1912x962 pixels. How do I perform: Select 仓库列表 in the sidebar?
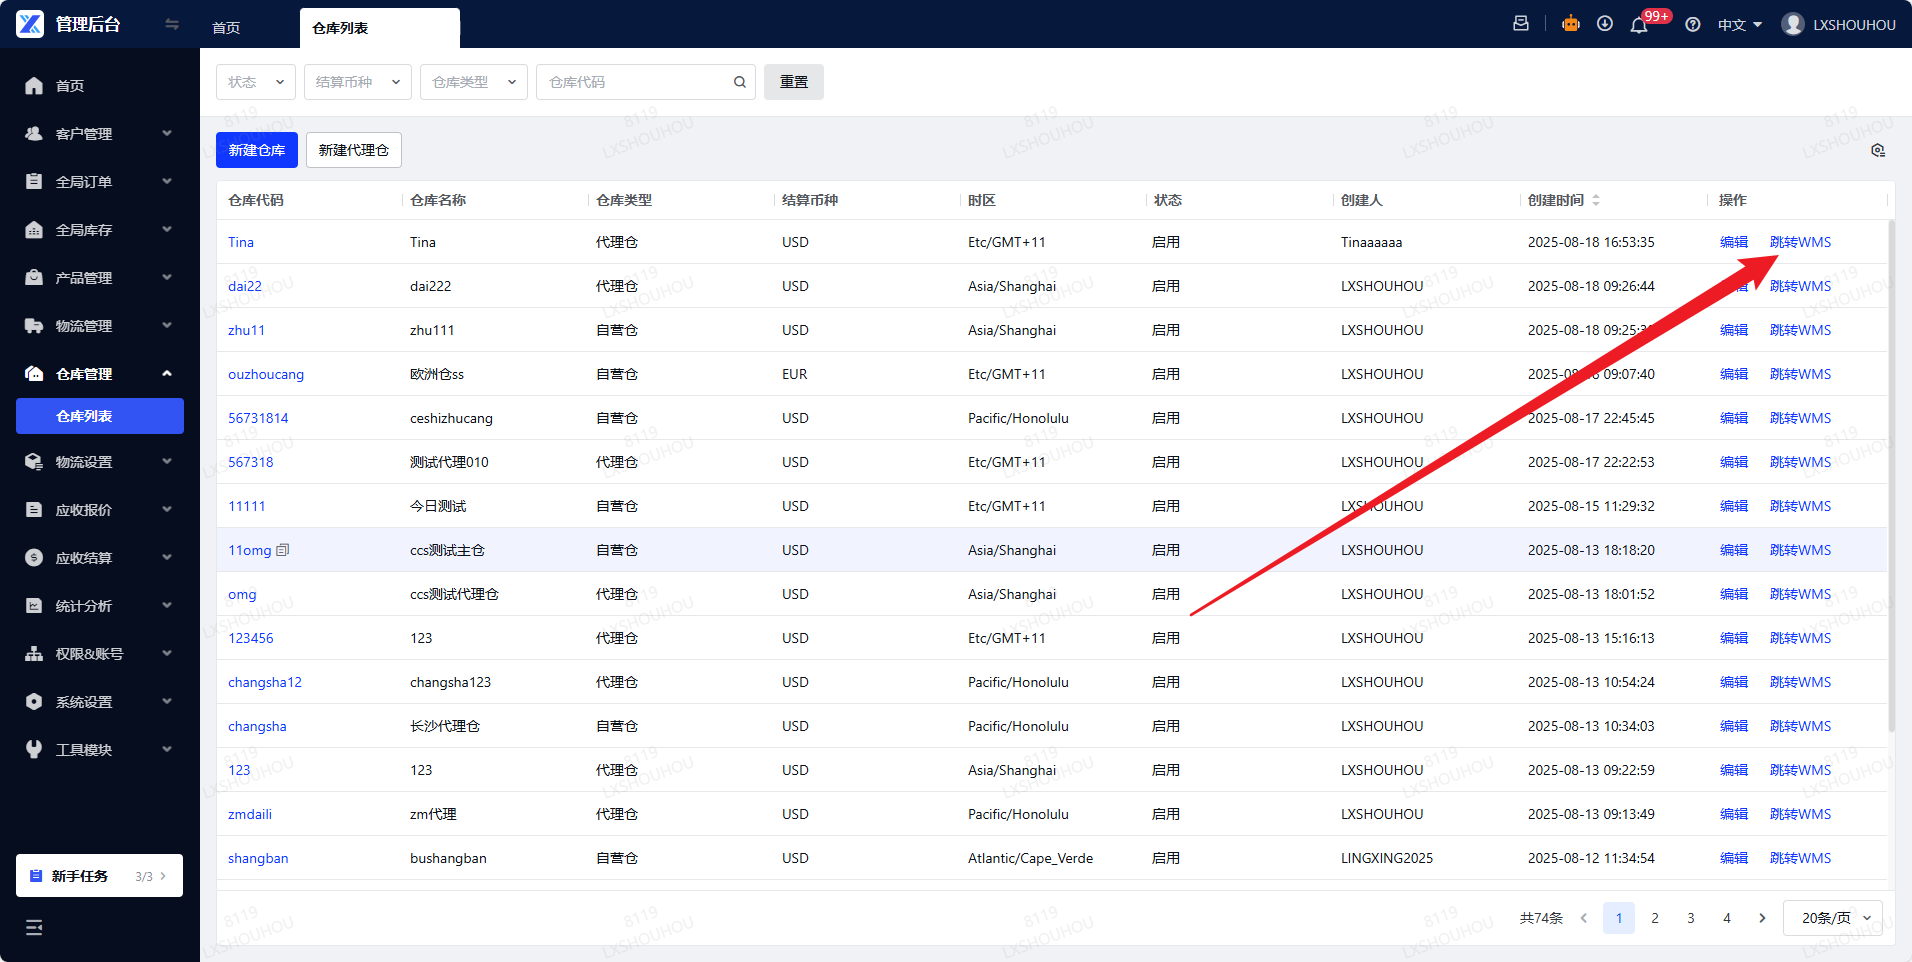pos(99,416)
